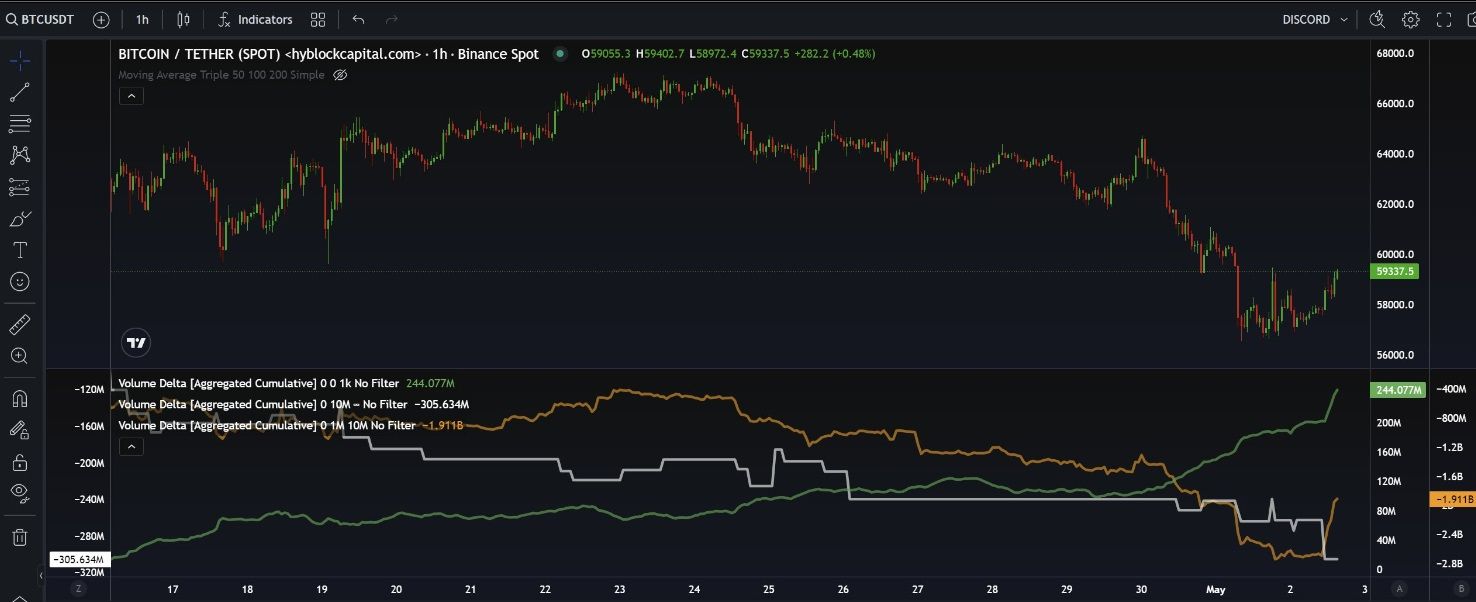The width and height of the screenshot is (1476, 602).
Task: Redo the chart action
Action: (x=392, y=19)
